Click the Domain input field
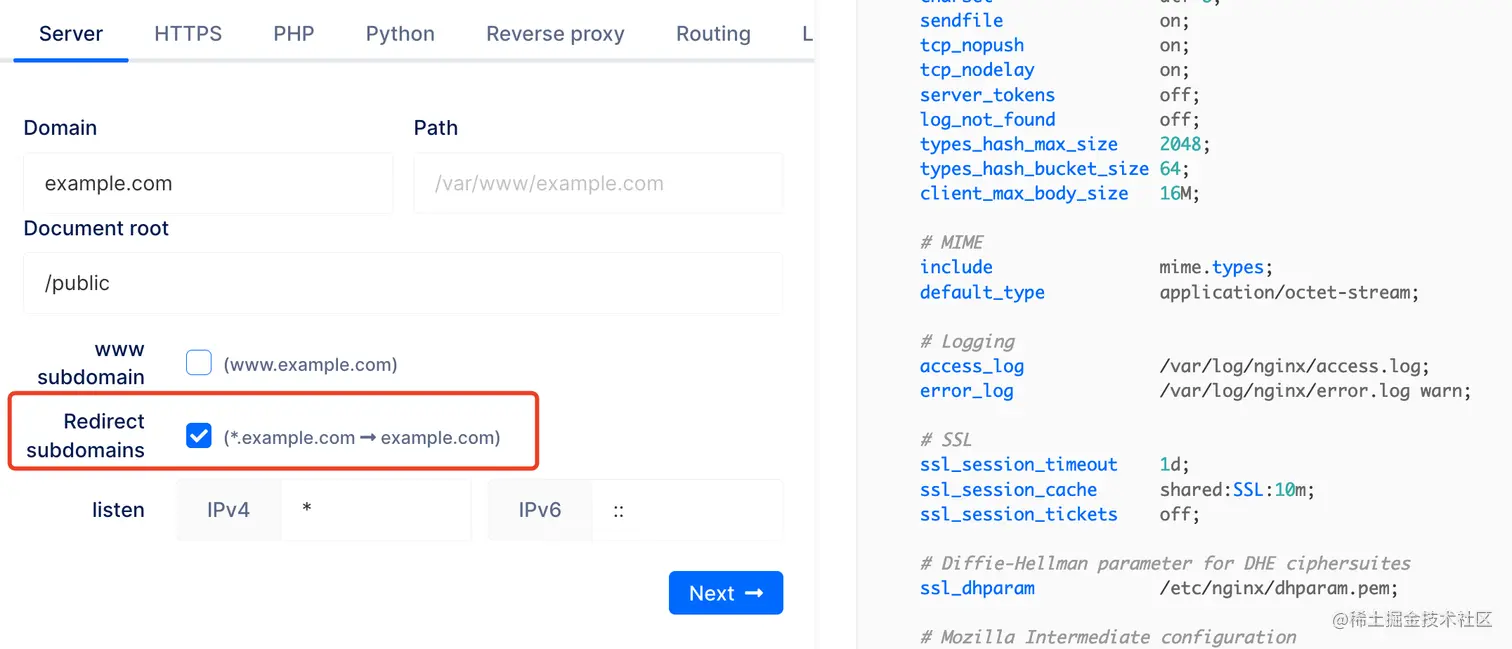 208,183
